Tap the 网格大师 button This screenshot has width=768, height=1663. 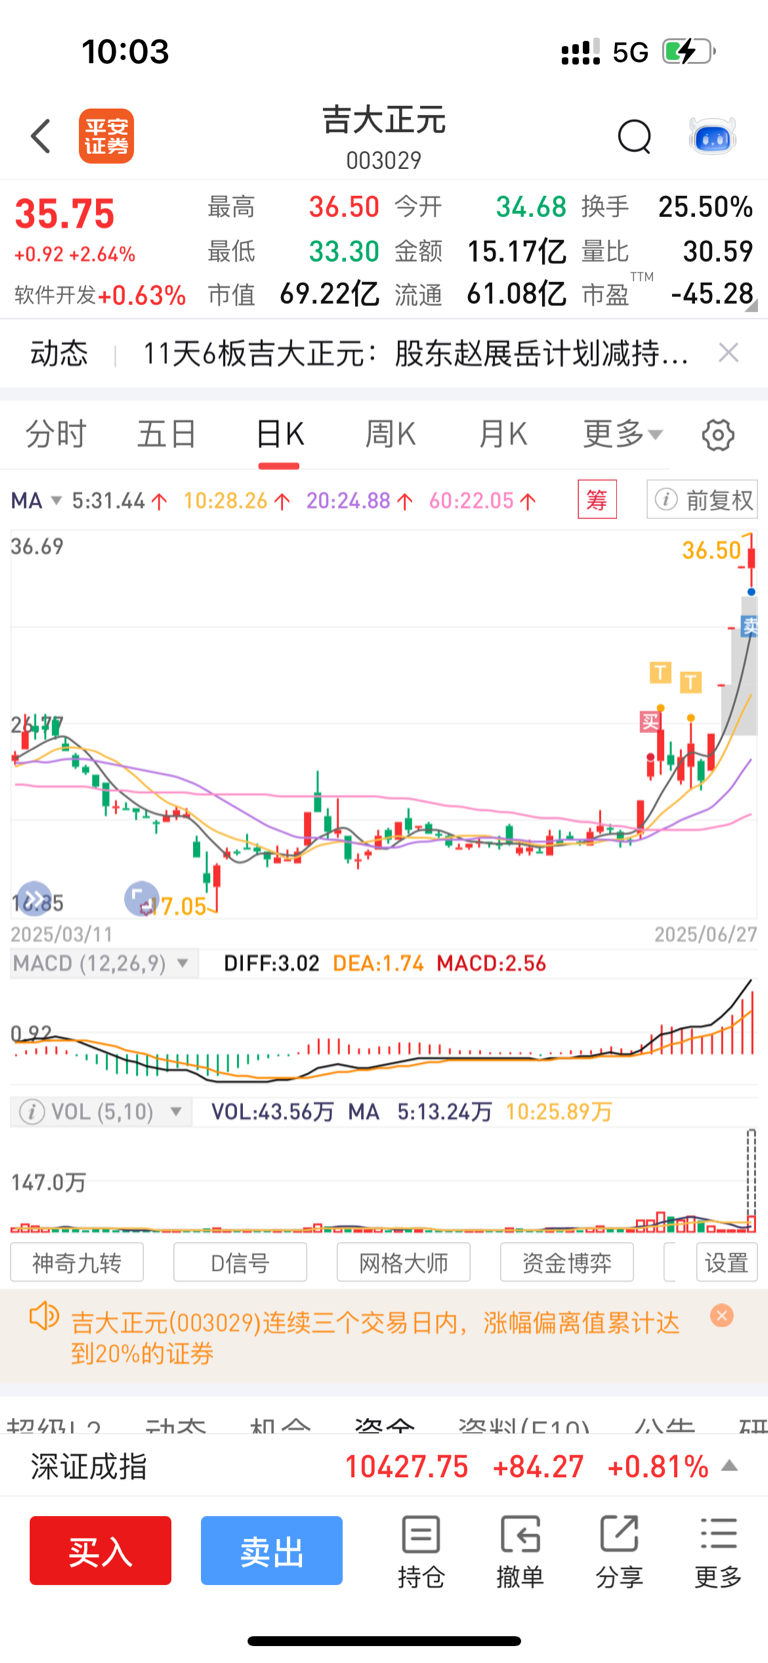(404, 1263)
